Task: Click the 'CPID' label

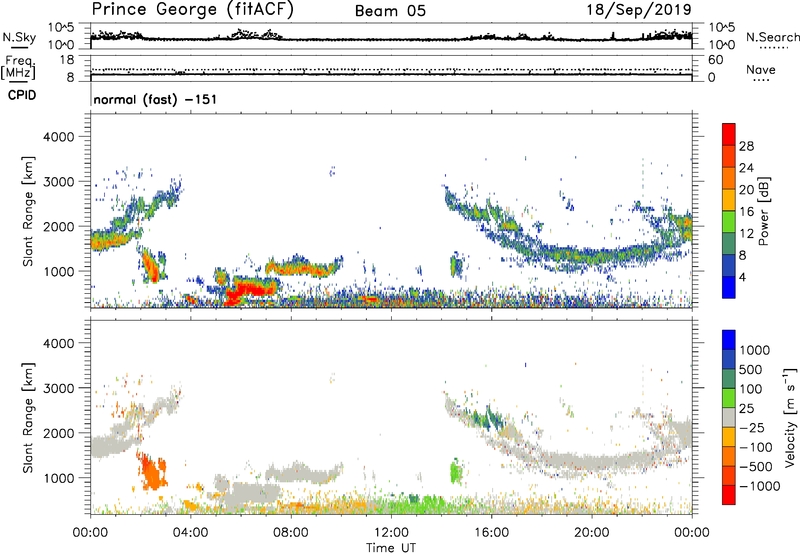Action: (22, 95)
